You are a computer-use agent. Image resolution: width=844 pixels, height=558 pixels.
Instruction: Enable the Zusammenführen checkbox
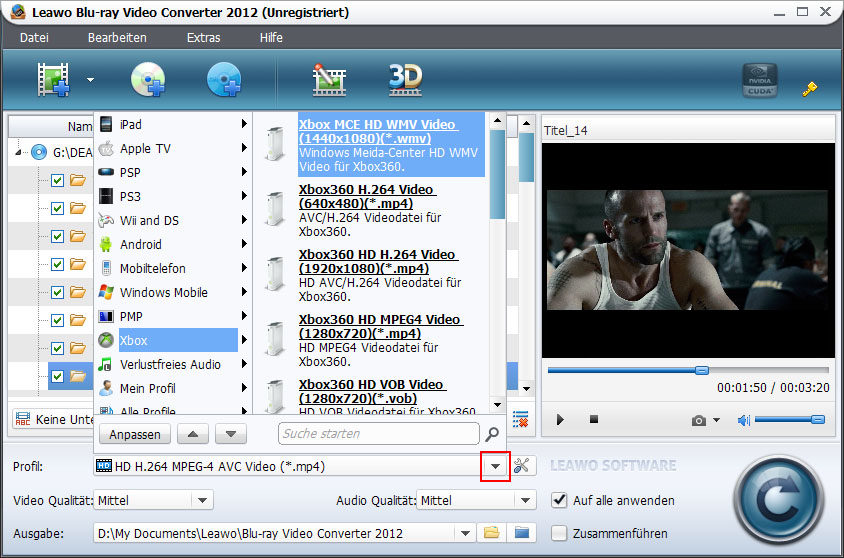(x=559, y=533)
